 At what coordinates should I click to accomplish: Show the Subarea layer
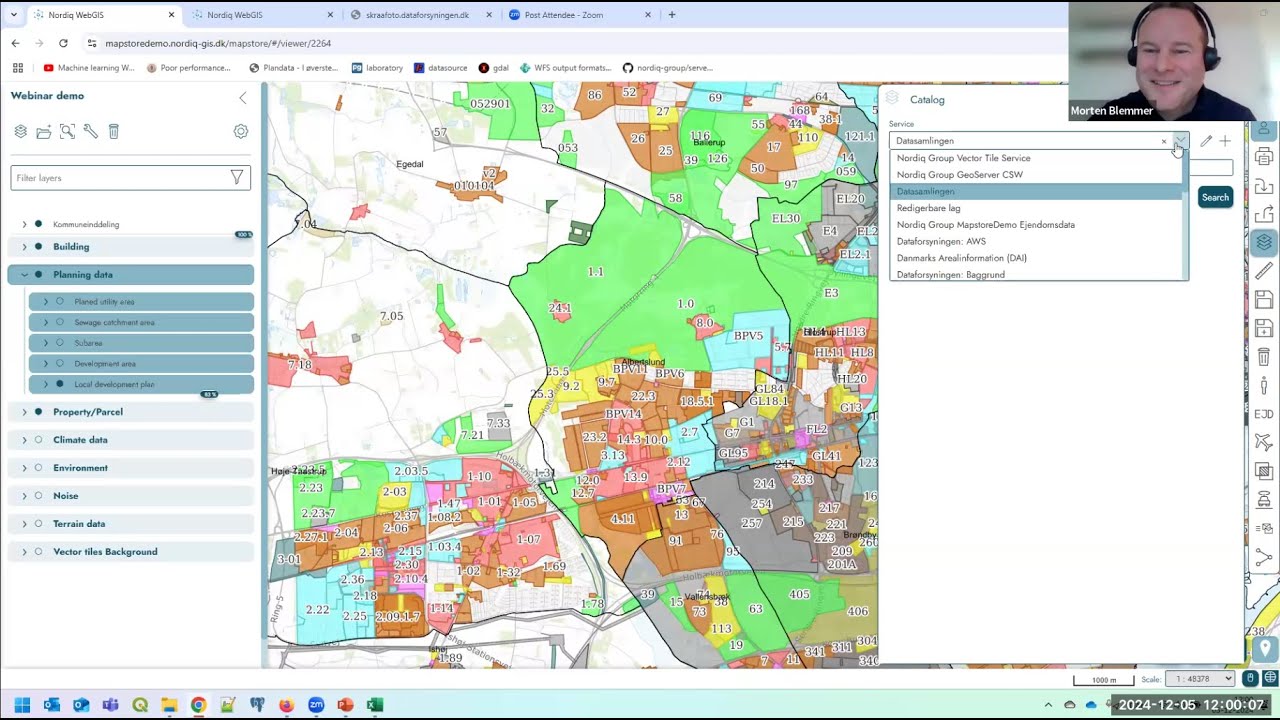(60, 343)
